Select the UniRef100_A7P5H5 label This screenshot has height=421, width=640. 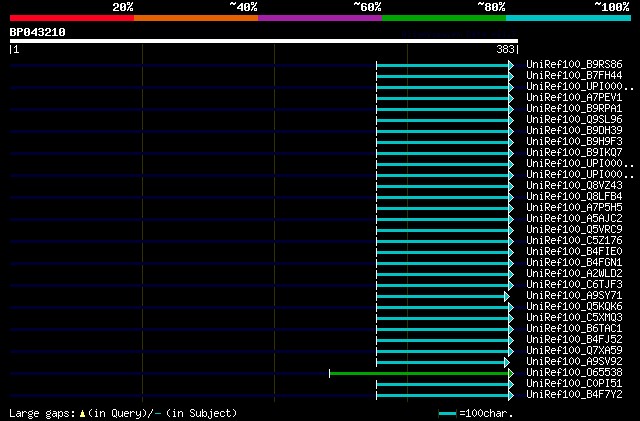click(574, 208)
